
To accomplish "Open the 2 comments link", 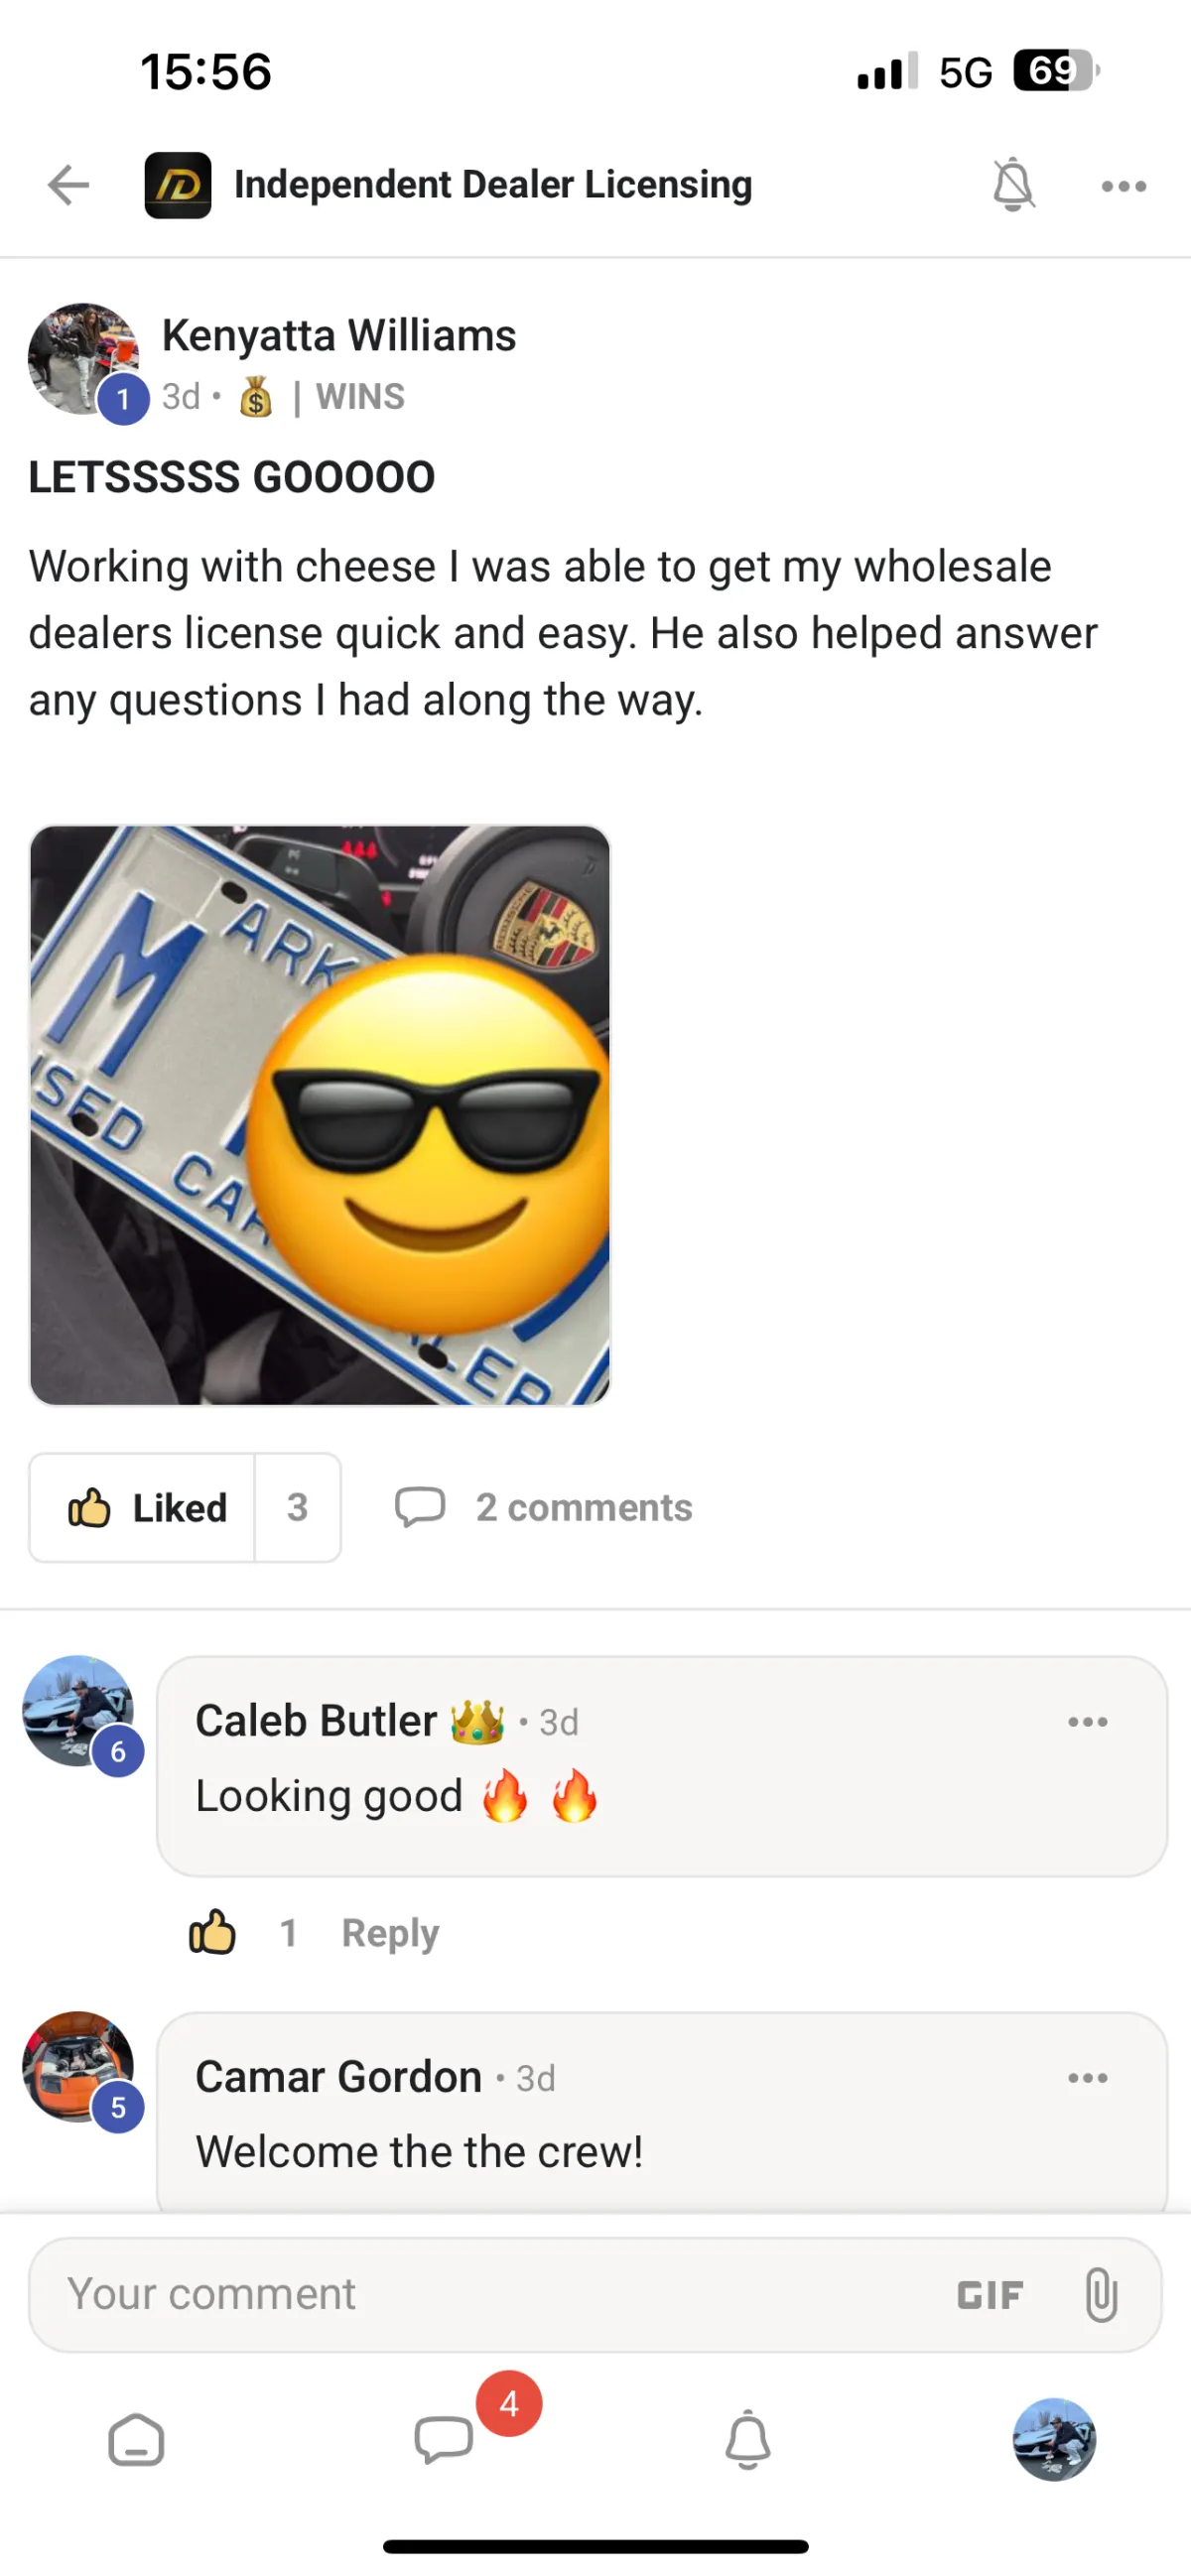I will 544,1507.
